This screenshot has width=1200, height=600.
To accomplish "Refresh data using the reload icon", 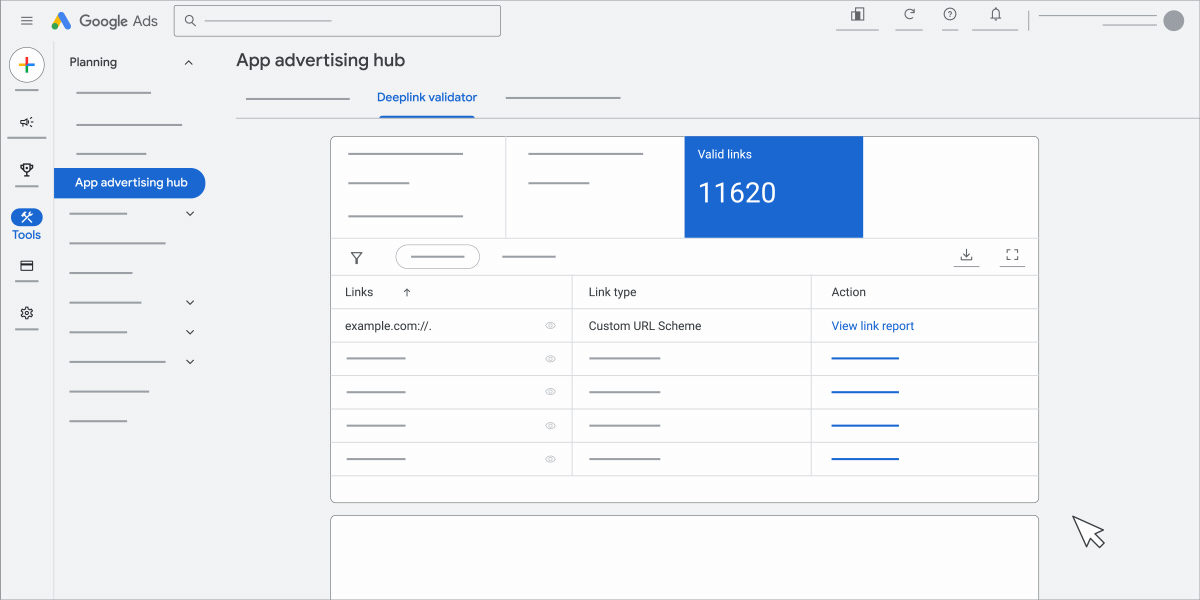I will [908, 16].
